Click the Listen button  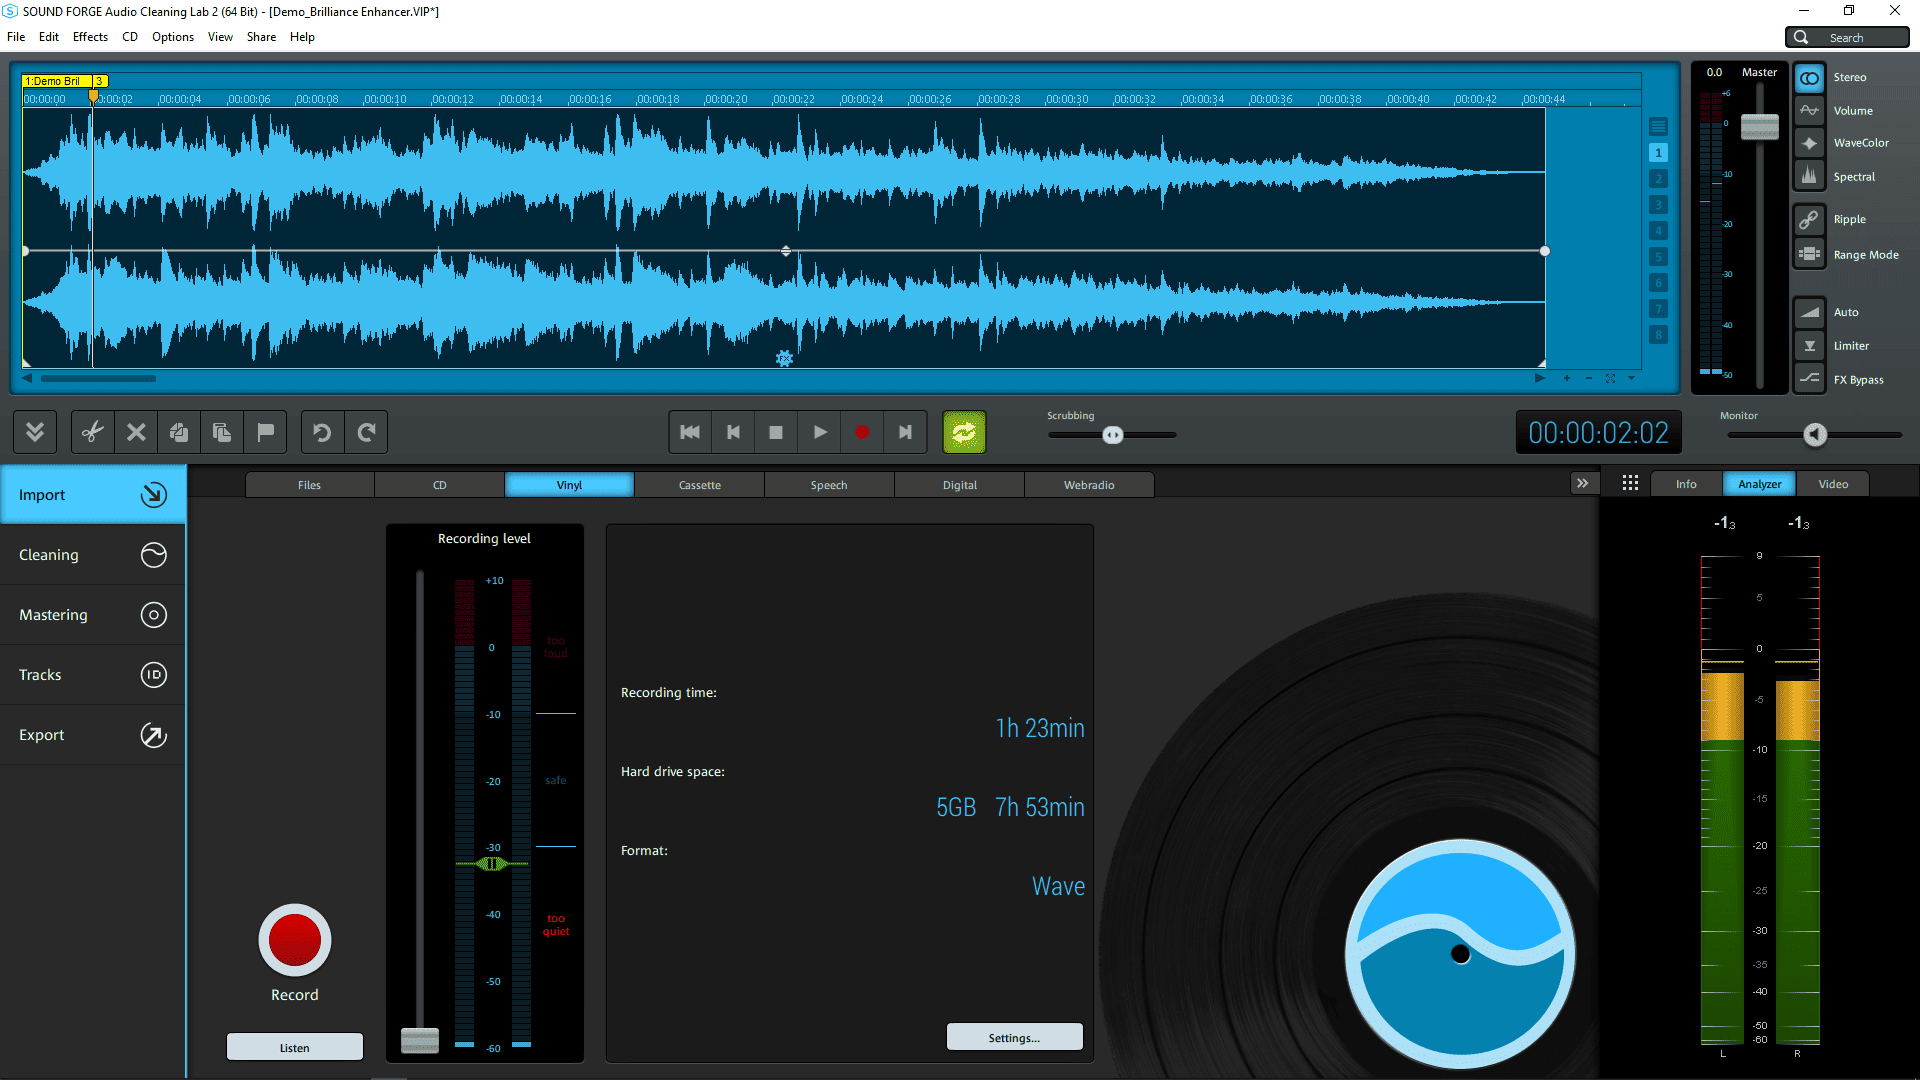(295, 1047)
